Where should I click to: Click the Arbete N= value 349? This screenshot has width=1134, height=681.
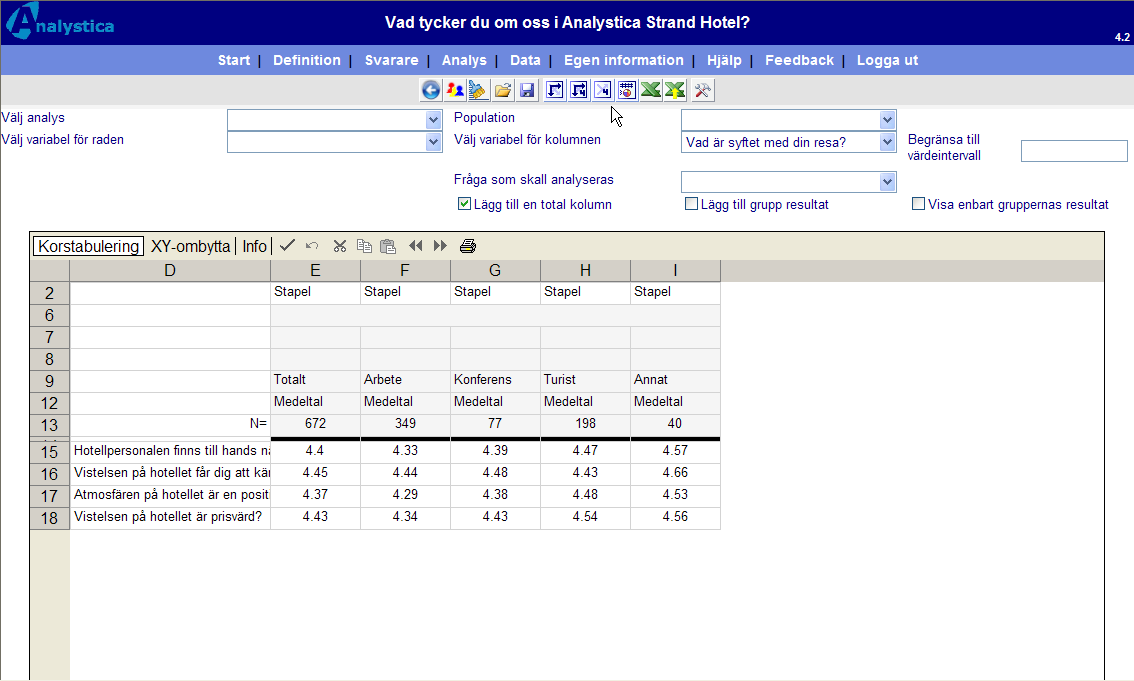point(405,424)
